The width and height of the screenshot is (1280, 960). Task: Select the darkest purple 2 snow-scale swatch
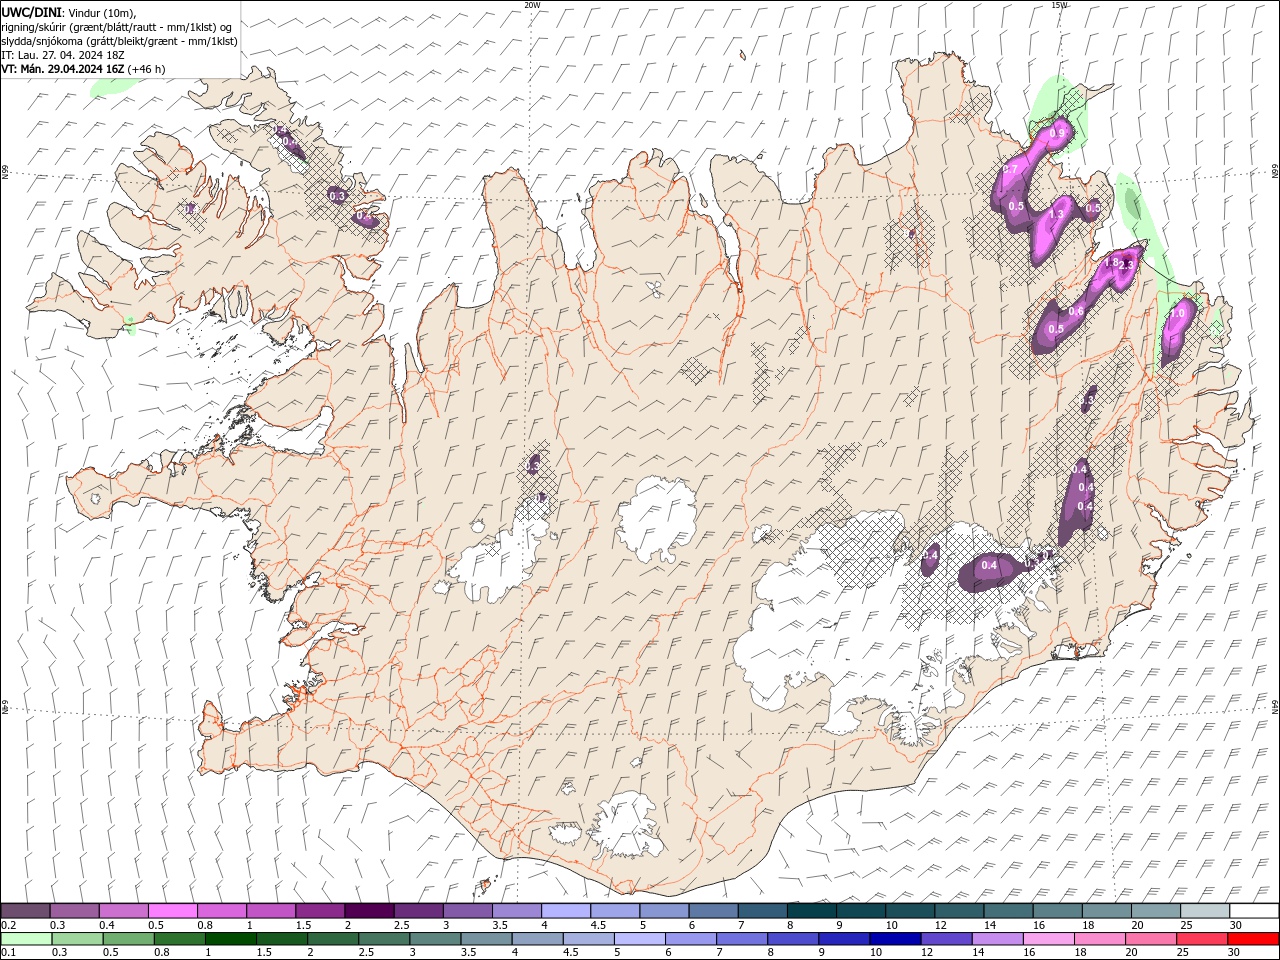coord(369,911)
